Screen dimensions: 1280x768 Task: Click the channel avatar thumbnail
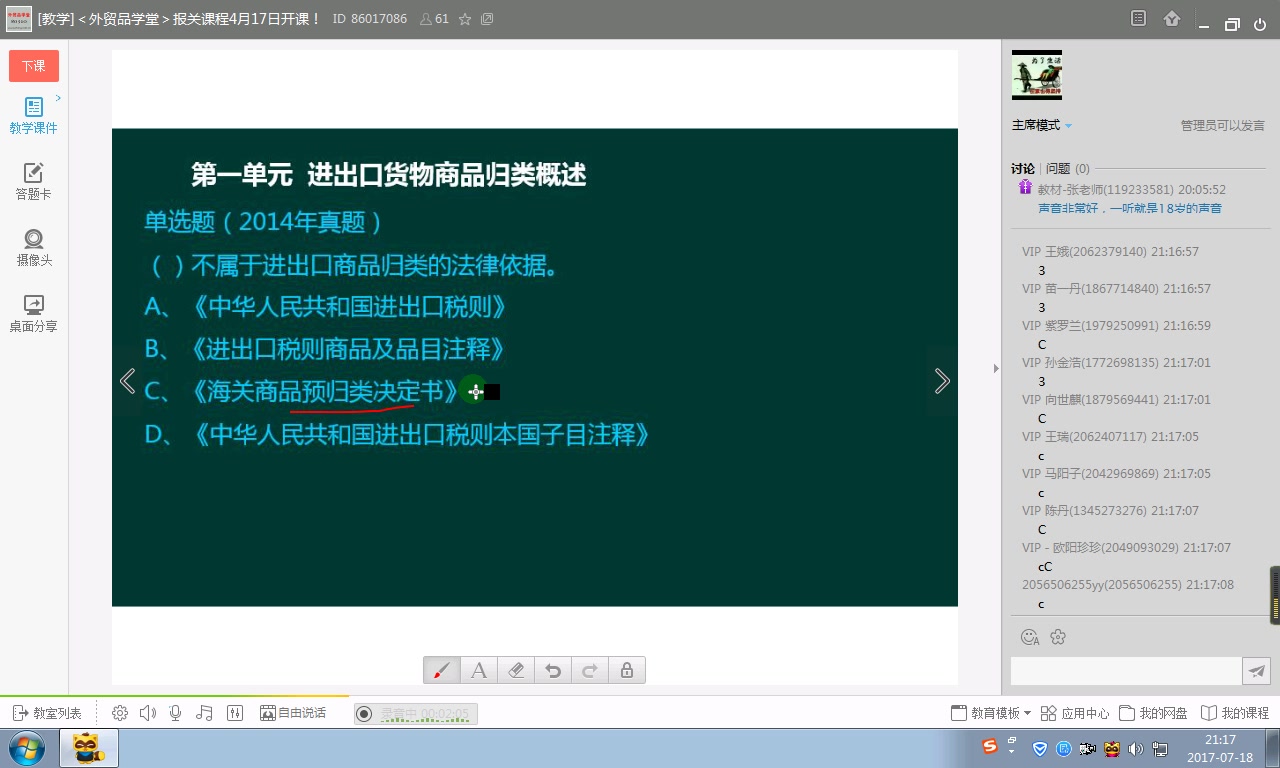pos(1037,75)
